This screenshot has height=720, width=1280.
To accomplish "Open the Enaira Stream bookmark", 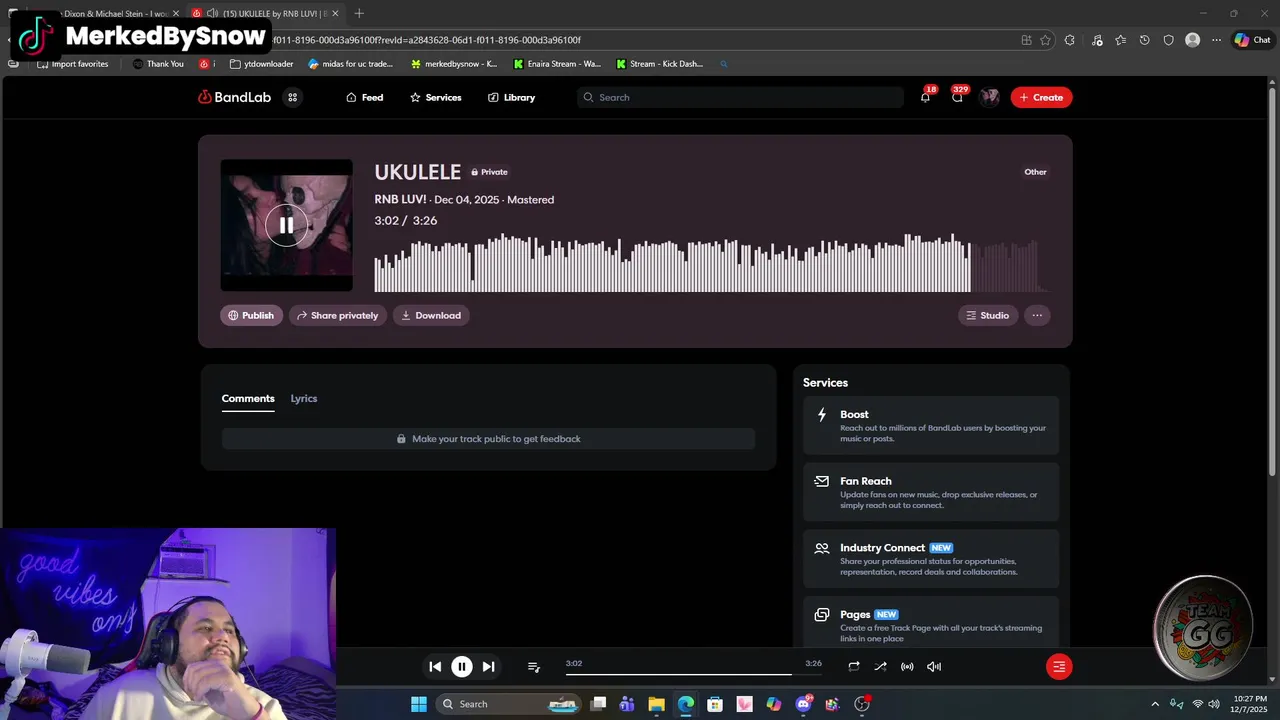I will (558, 64).
